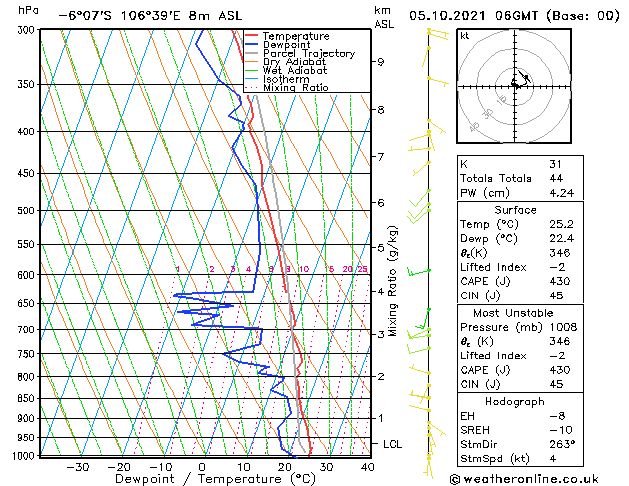Click the 600 hPa pressure level label
Viewport: 629px width, 486px height.
(x=28, y=275)
